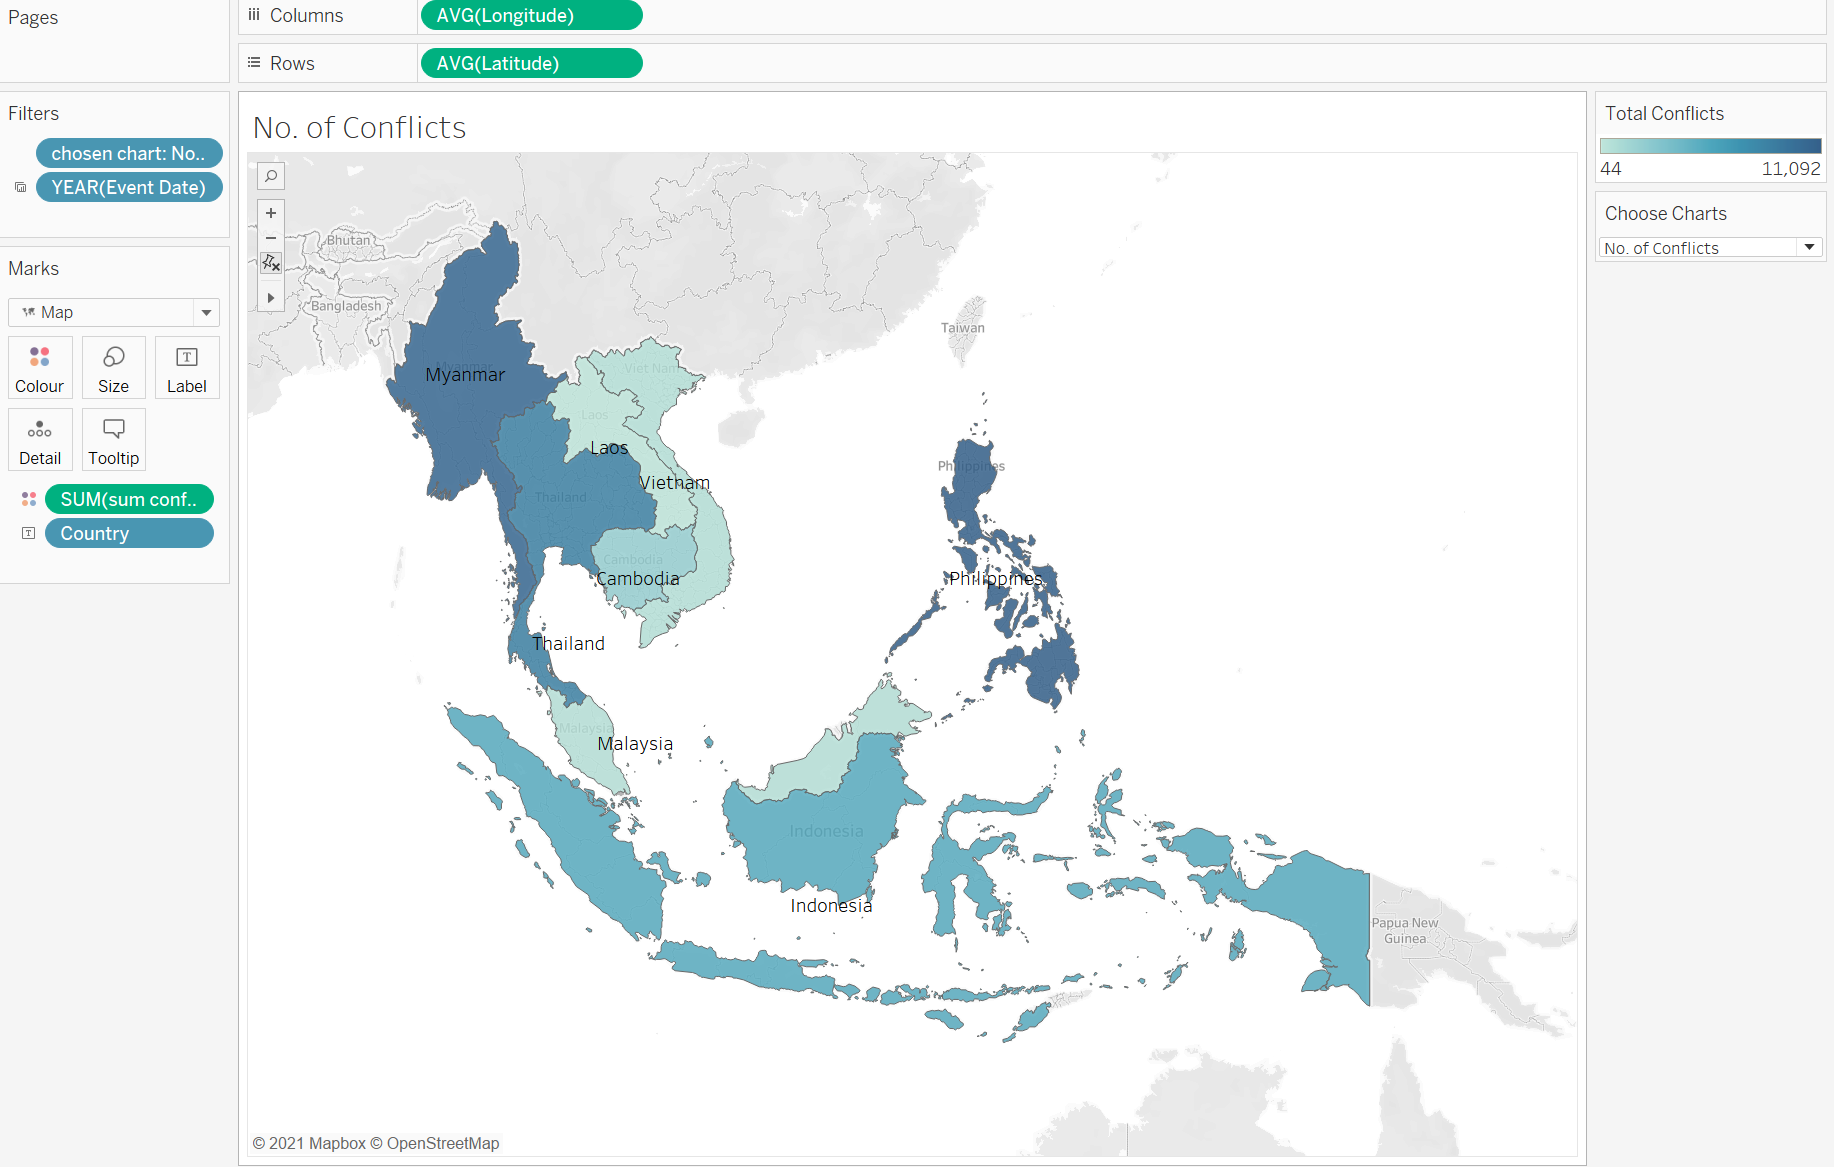Select the Country label pill in Marks
Viewport: 1834px width, 1167px height.
click(x=129, y=534)
